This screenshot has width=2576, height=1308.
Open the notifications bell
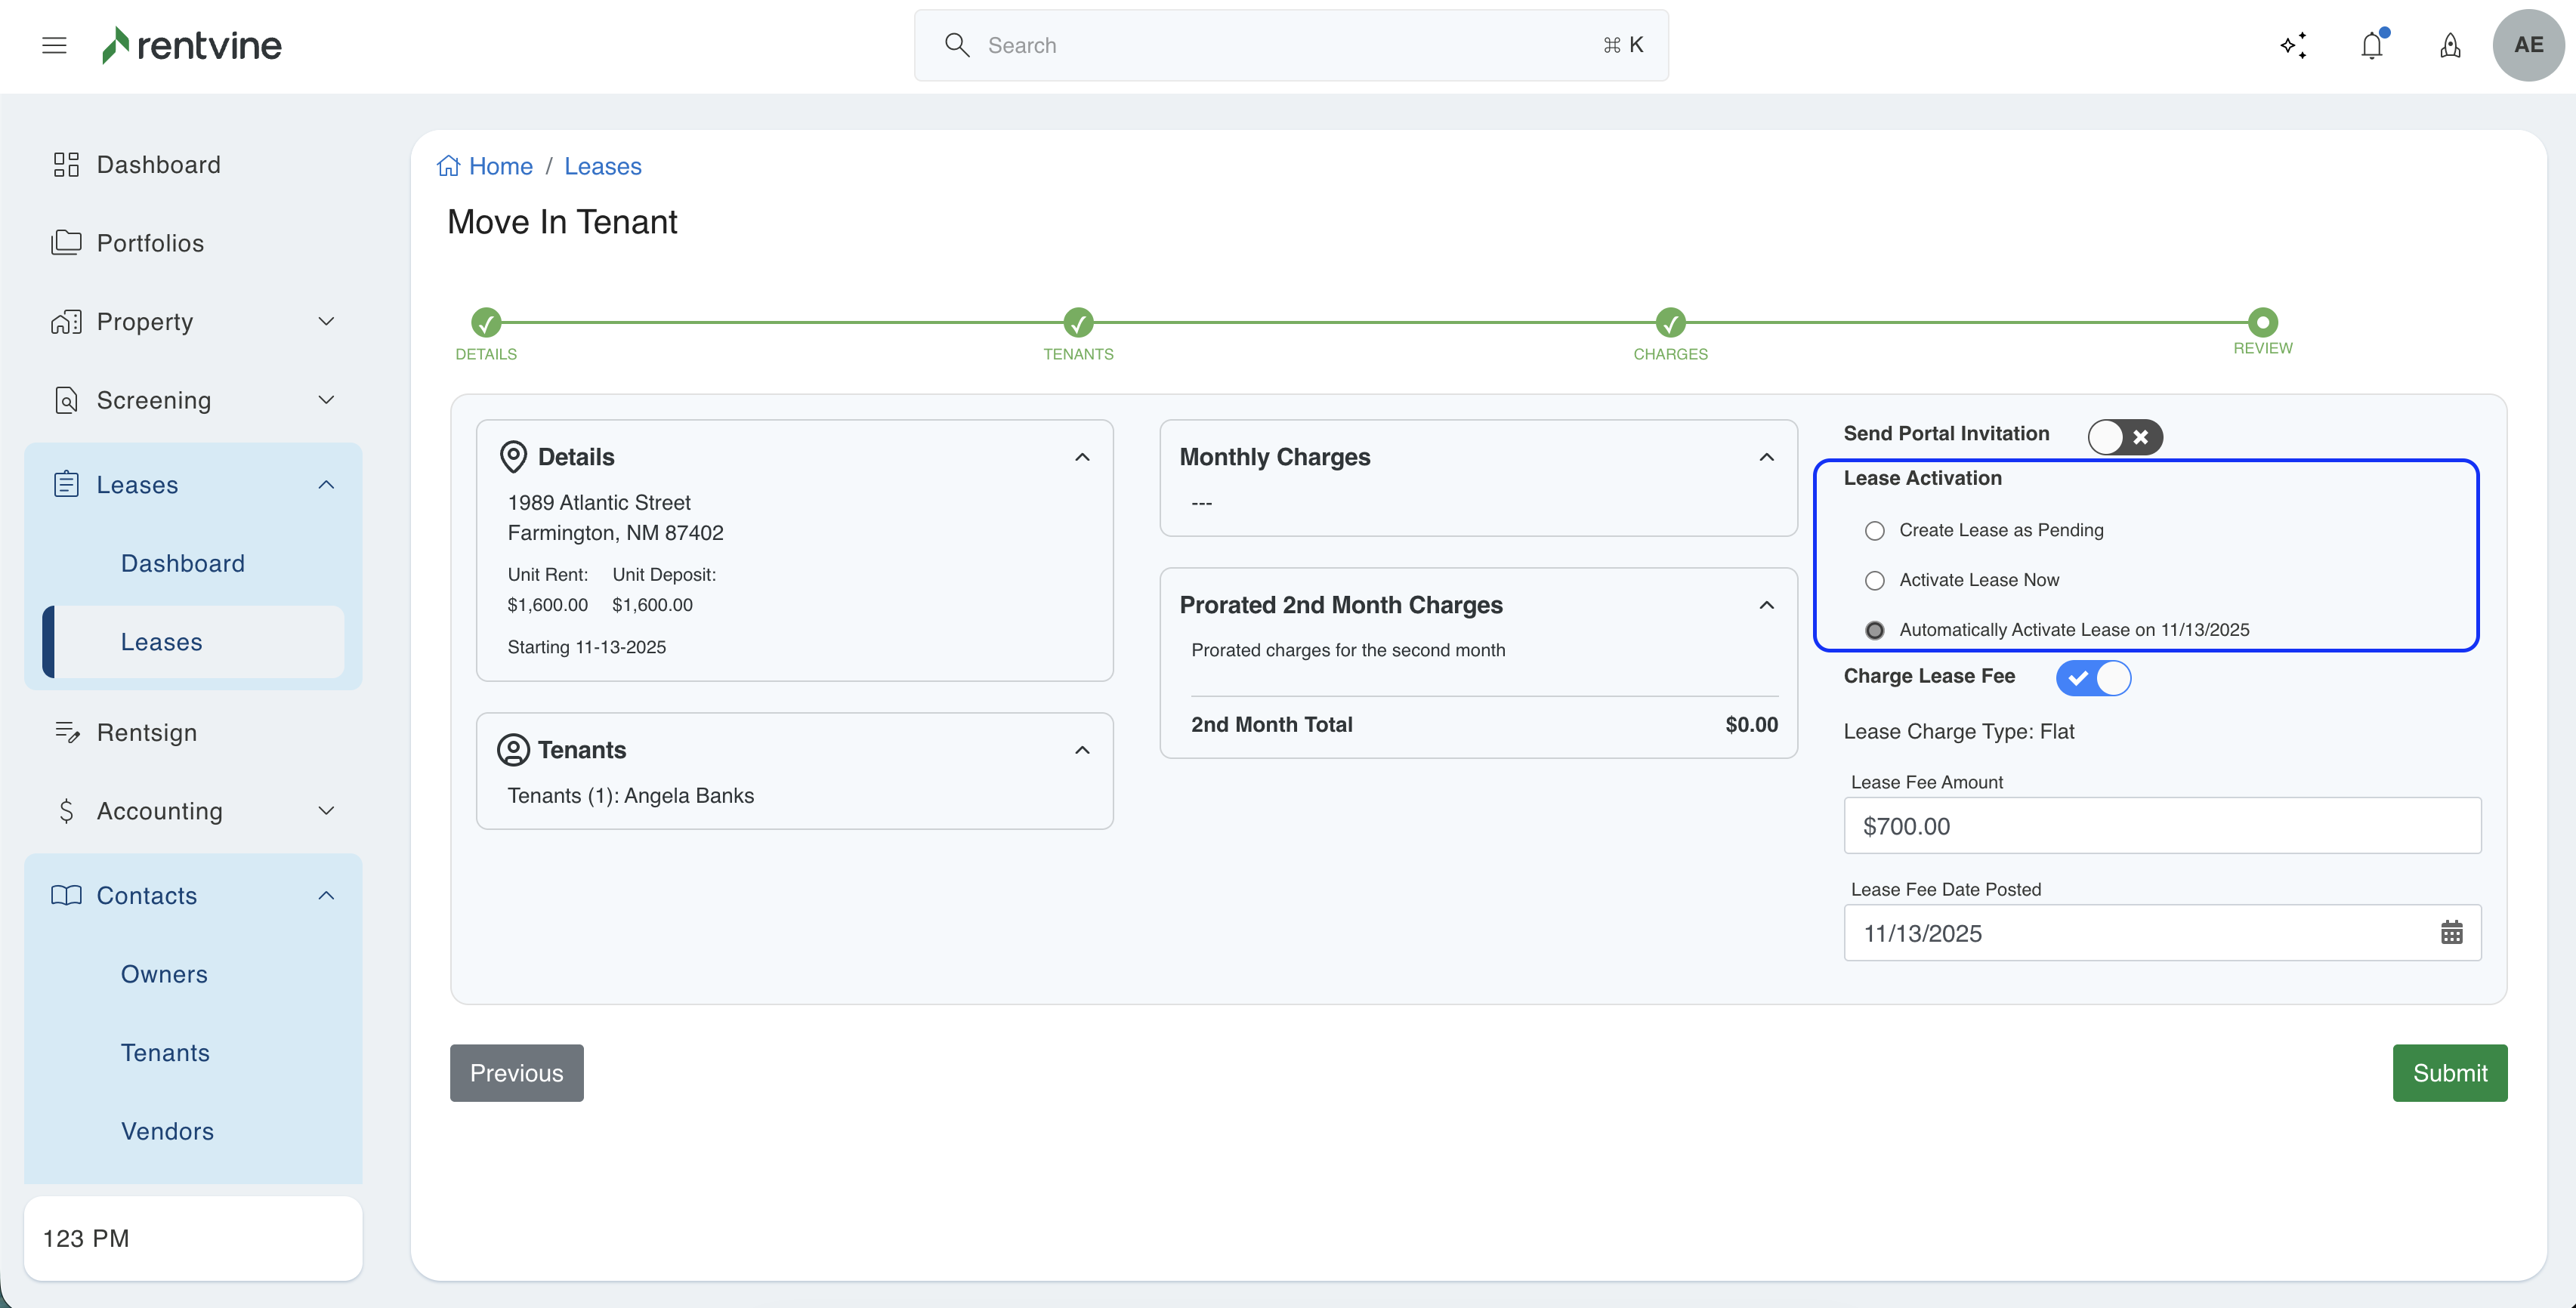(2371, 45)
